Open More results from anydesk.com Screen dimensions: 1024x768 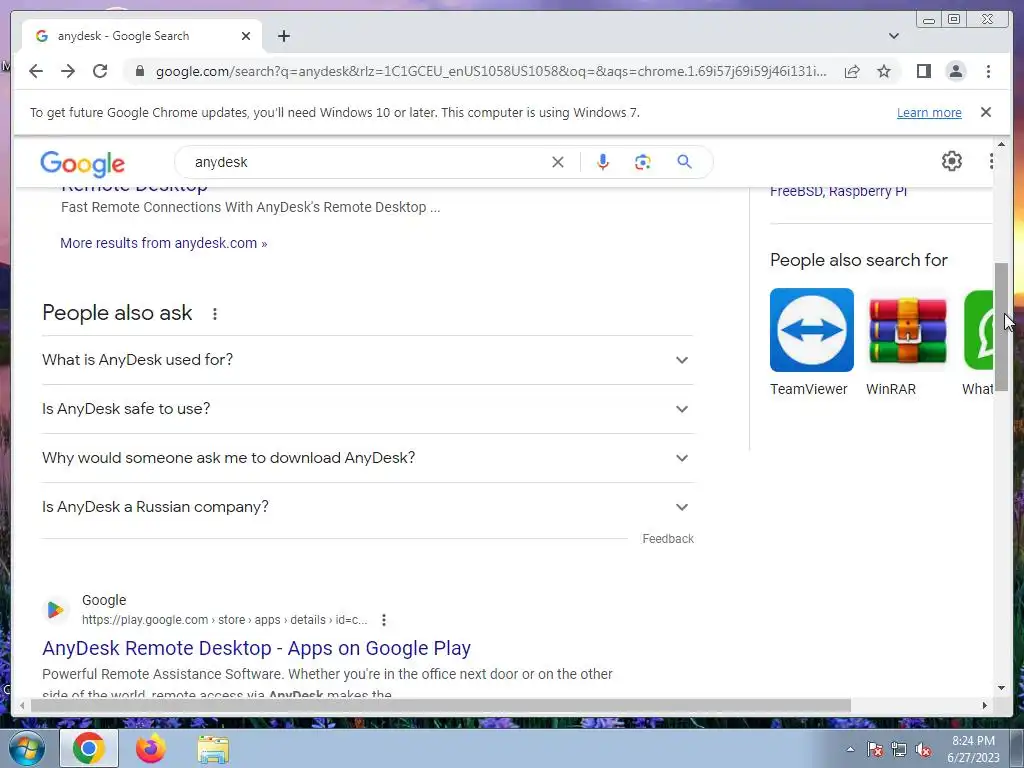pos(163,243)
